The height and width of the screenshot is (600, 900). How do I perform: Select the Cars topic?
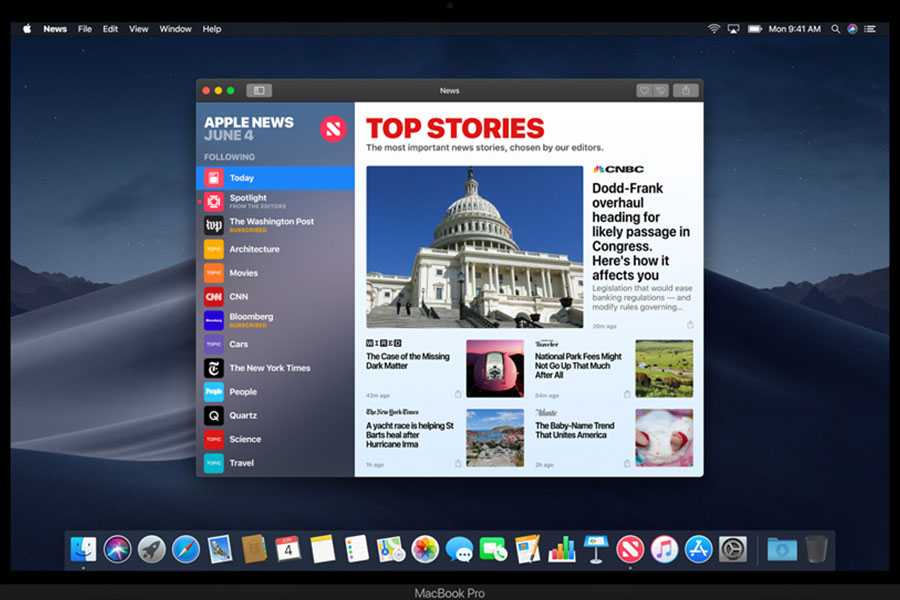coord(276,344)
